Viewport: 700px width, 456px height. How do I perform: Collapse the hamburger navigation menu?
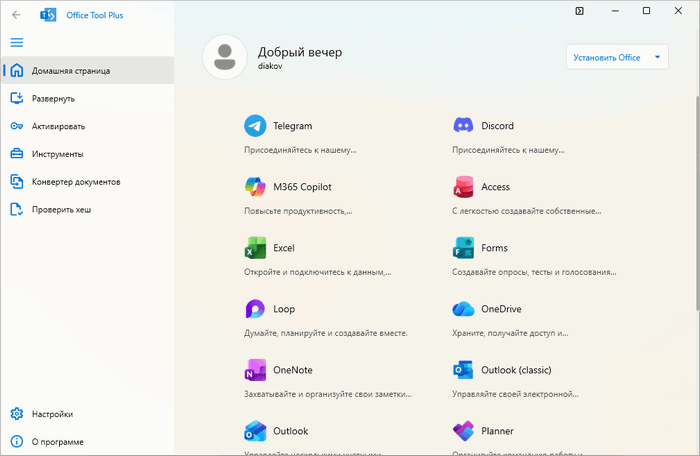[17, 43]
